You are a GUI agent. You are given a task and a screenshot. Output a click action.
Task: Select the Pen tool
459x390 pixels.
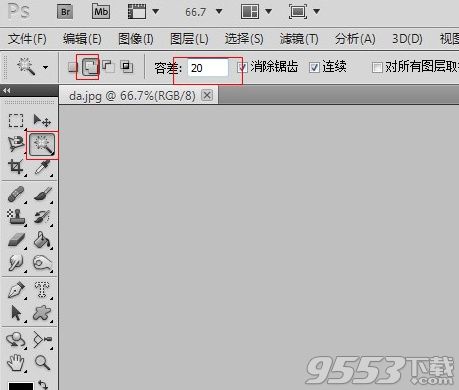[x=16, y=290]
